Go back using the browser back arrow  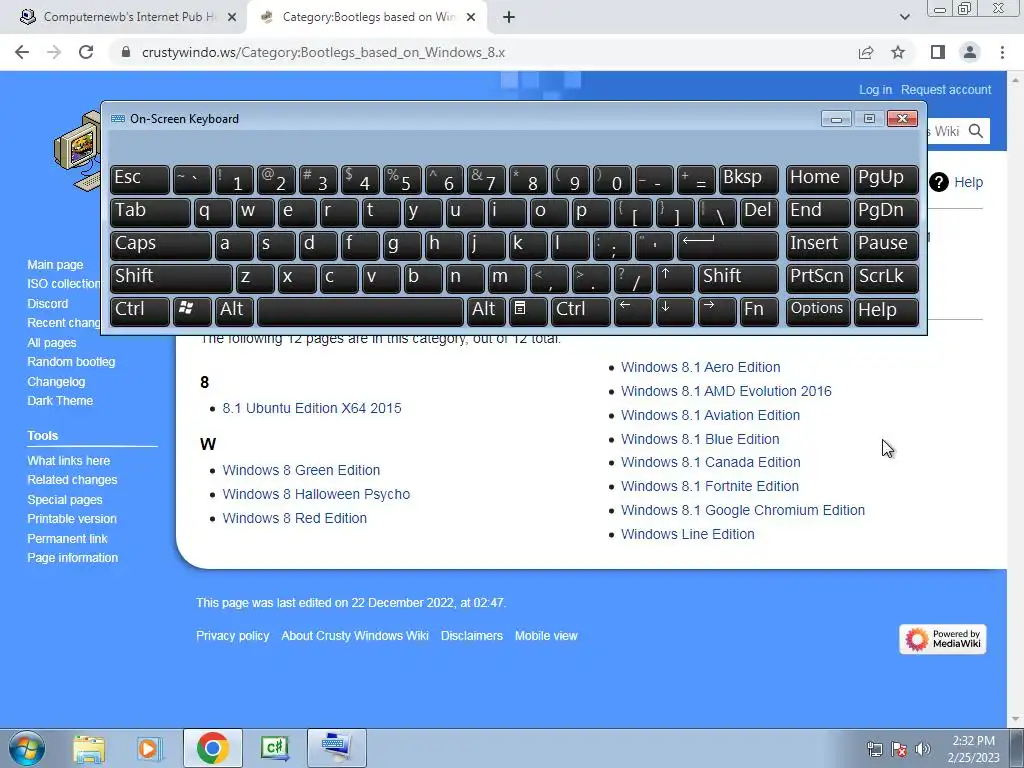coord(22,52)
